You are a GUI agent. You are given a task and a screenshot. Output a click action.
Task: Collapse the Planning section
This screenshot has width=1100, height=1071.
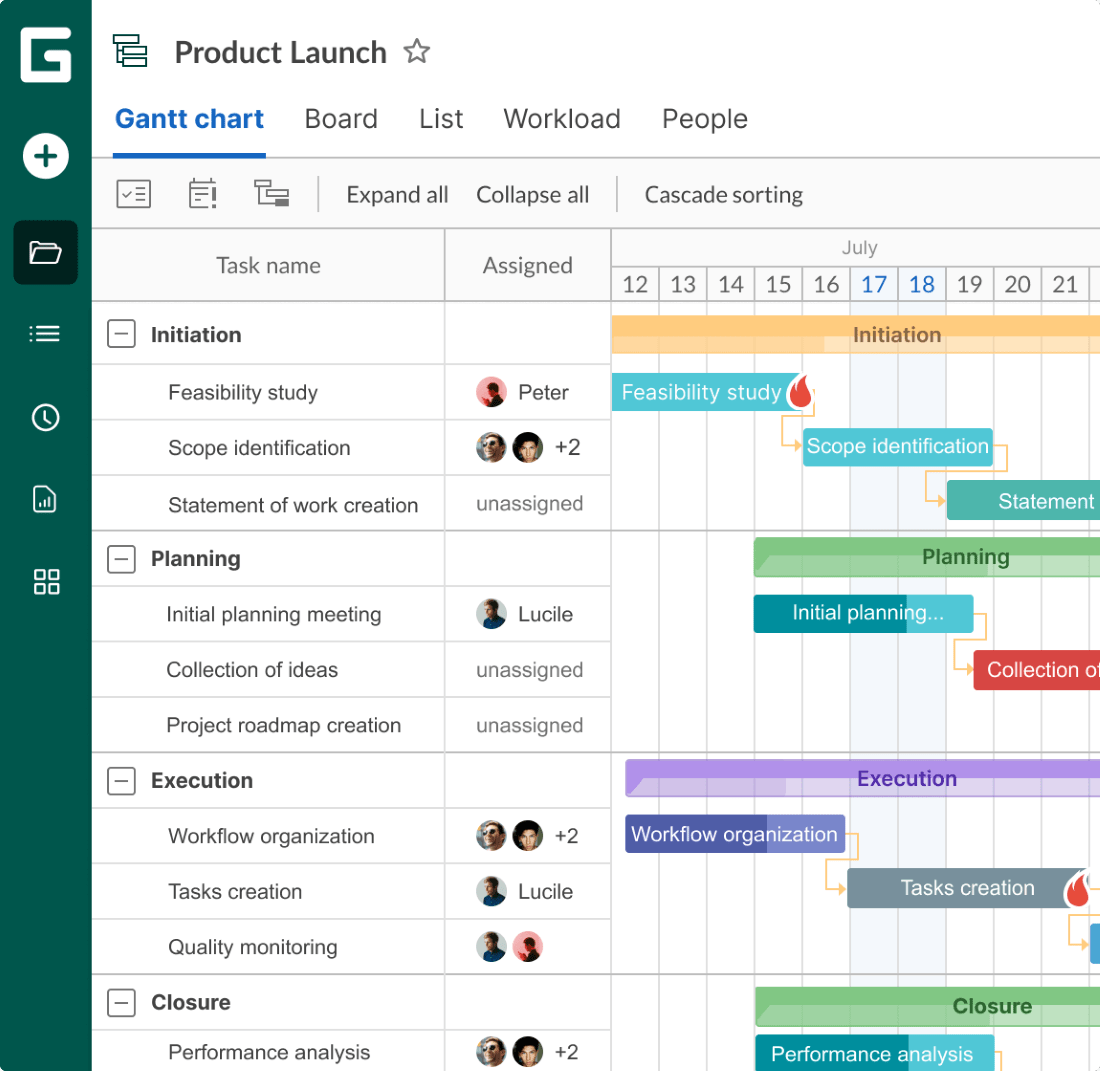pos(121,559)
